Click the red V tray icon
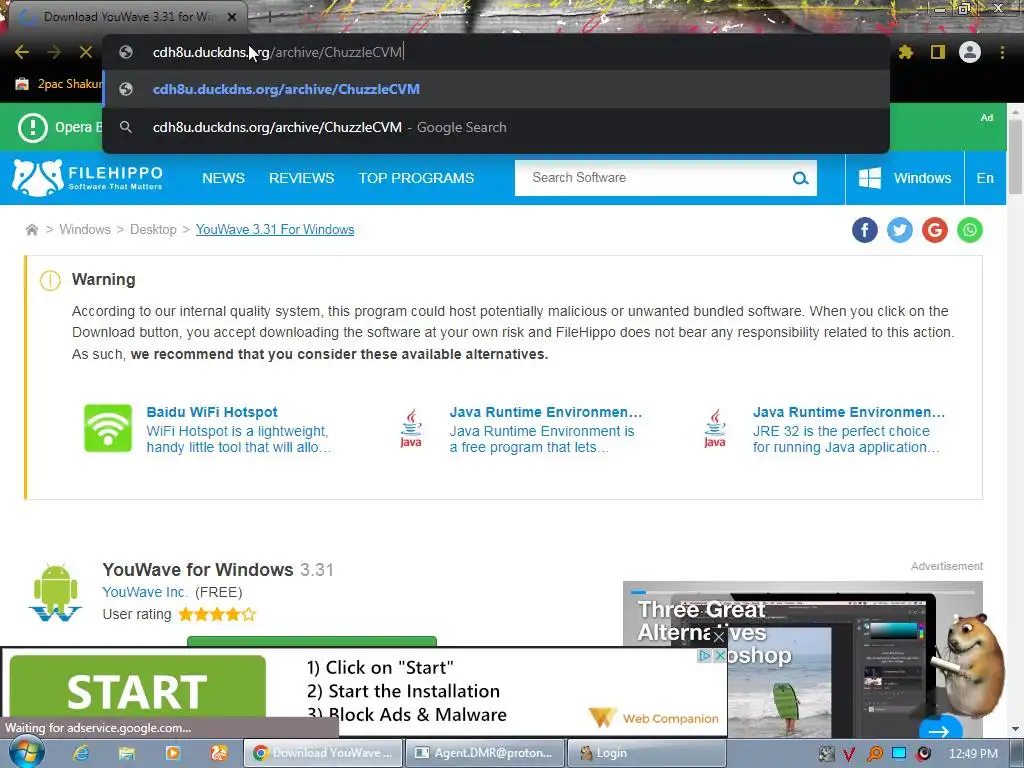Screen dimensions: 1024x768 (850, 754)
